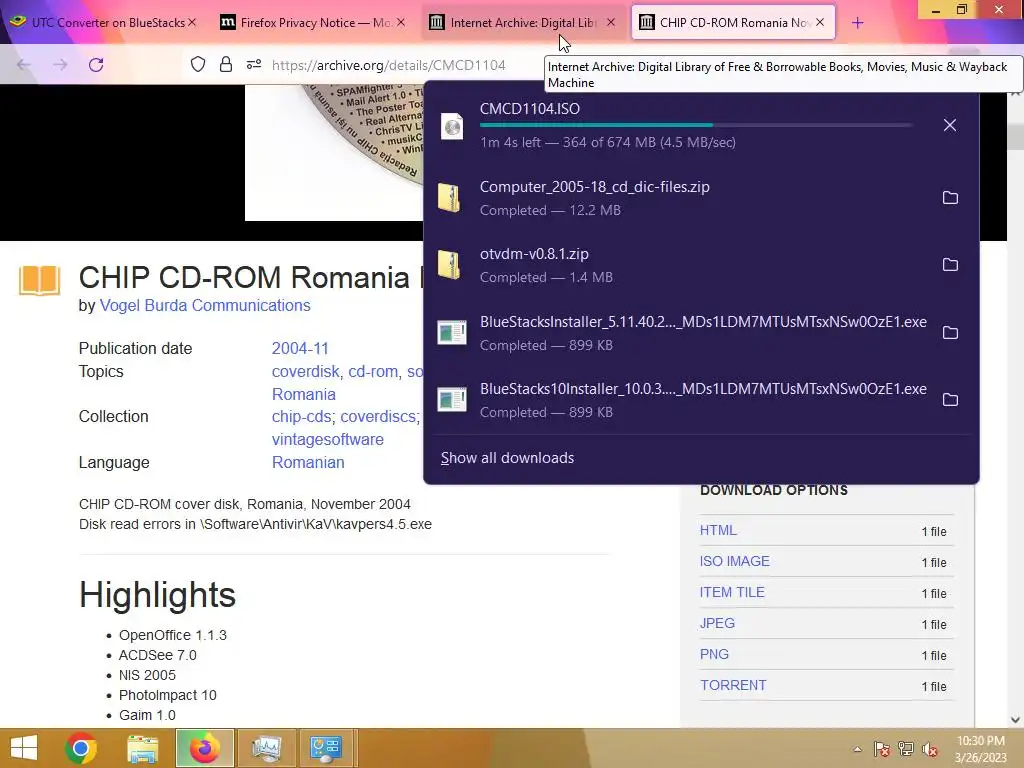This screenshot has width=1024, height=768.
Task: Click the CD-ROM cover image thumbnail
Action: tap(334, 152)
